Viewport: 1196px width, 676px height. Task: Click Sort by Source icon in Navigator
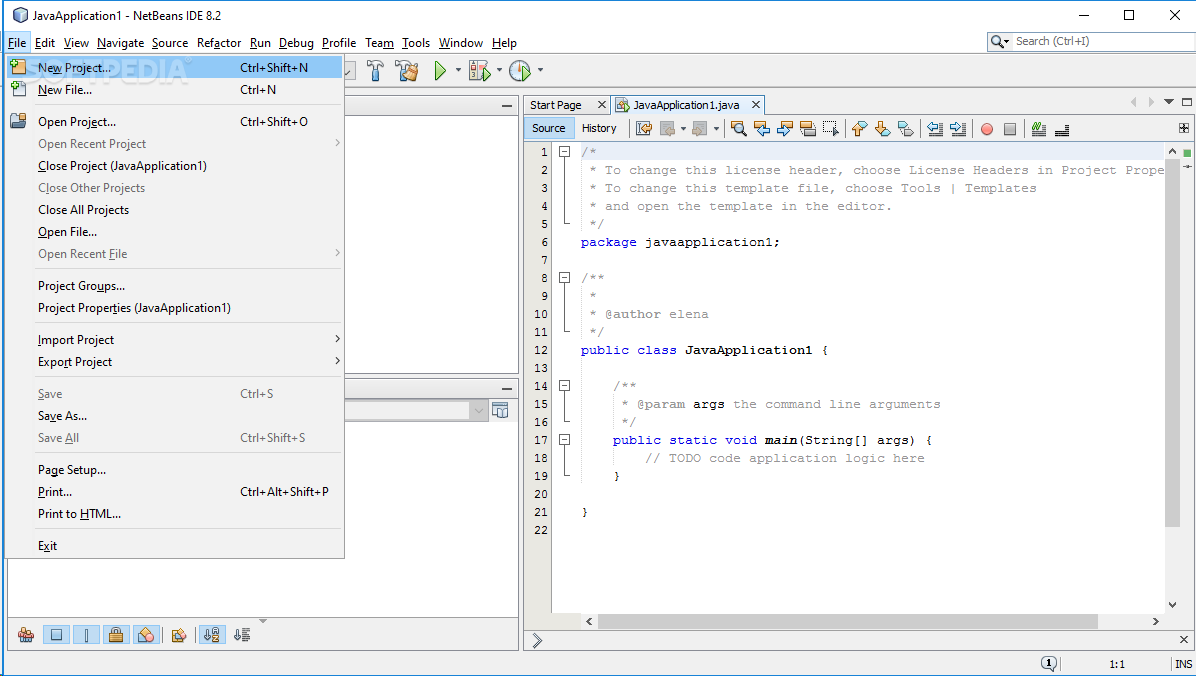pos(243,635)
